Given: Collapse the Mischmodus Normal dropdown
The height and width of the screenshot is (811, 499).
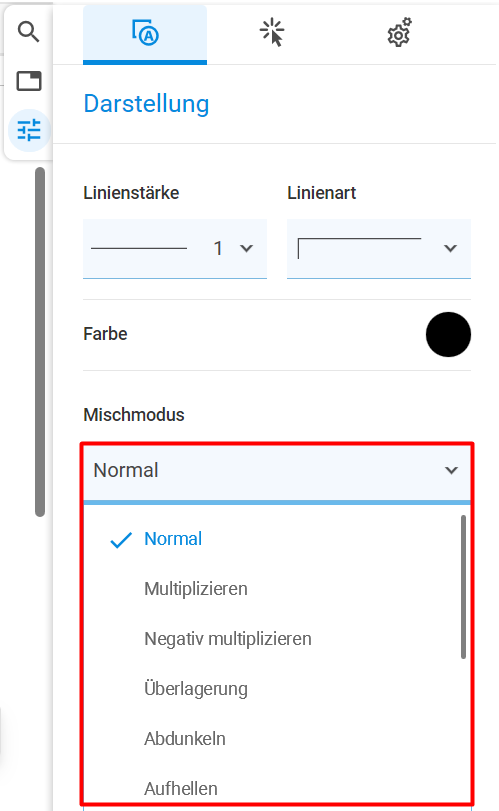Looking at the screenshot, I should pyautogui.click(x=277, y=472).
